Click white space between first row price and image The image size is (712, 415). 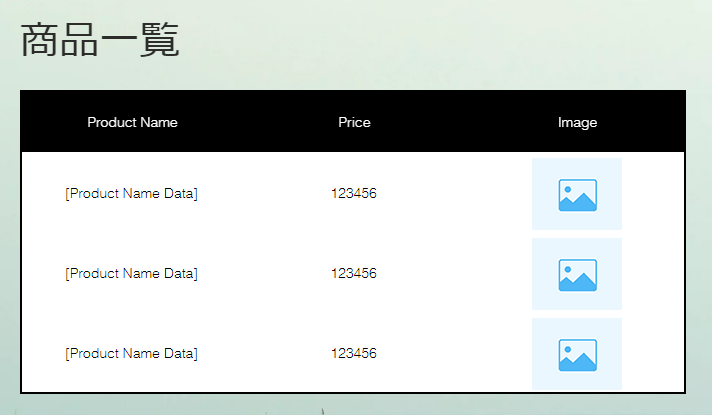click(454, 193)
